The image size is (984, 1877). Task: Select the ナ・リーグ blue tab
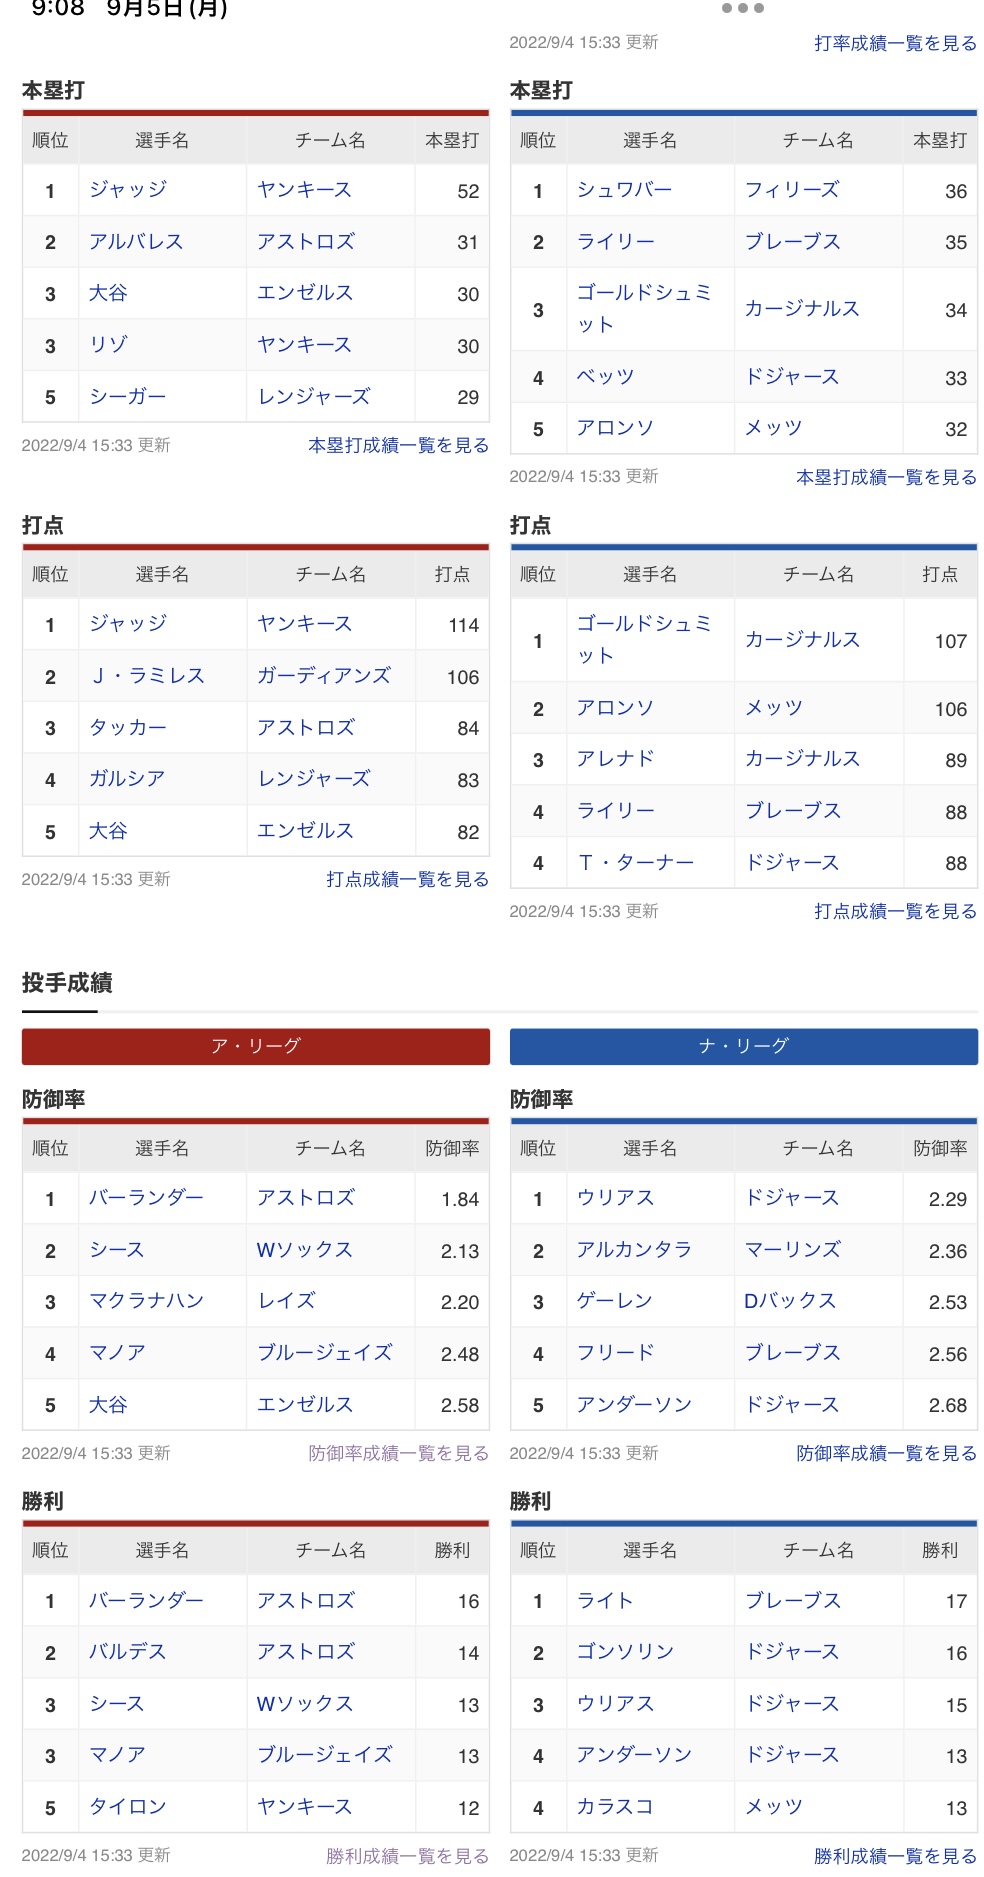coord(743,1046)
